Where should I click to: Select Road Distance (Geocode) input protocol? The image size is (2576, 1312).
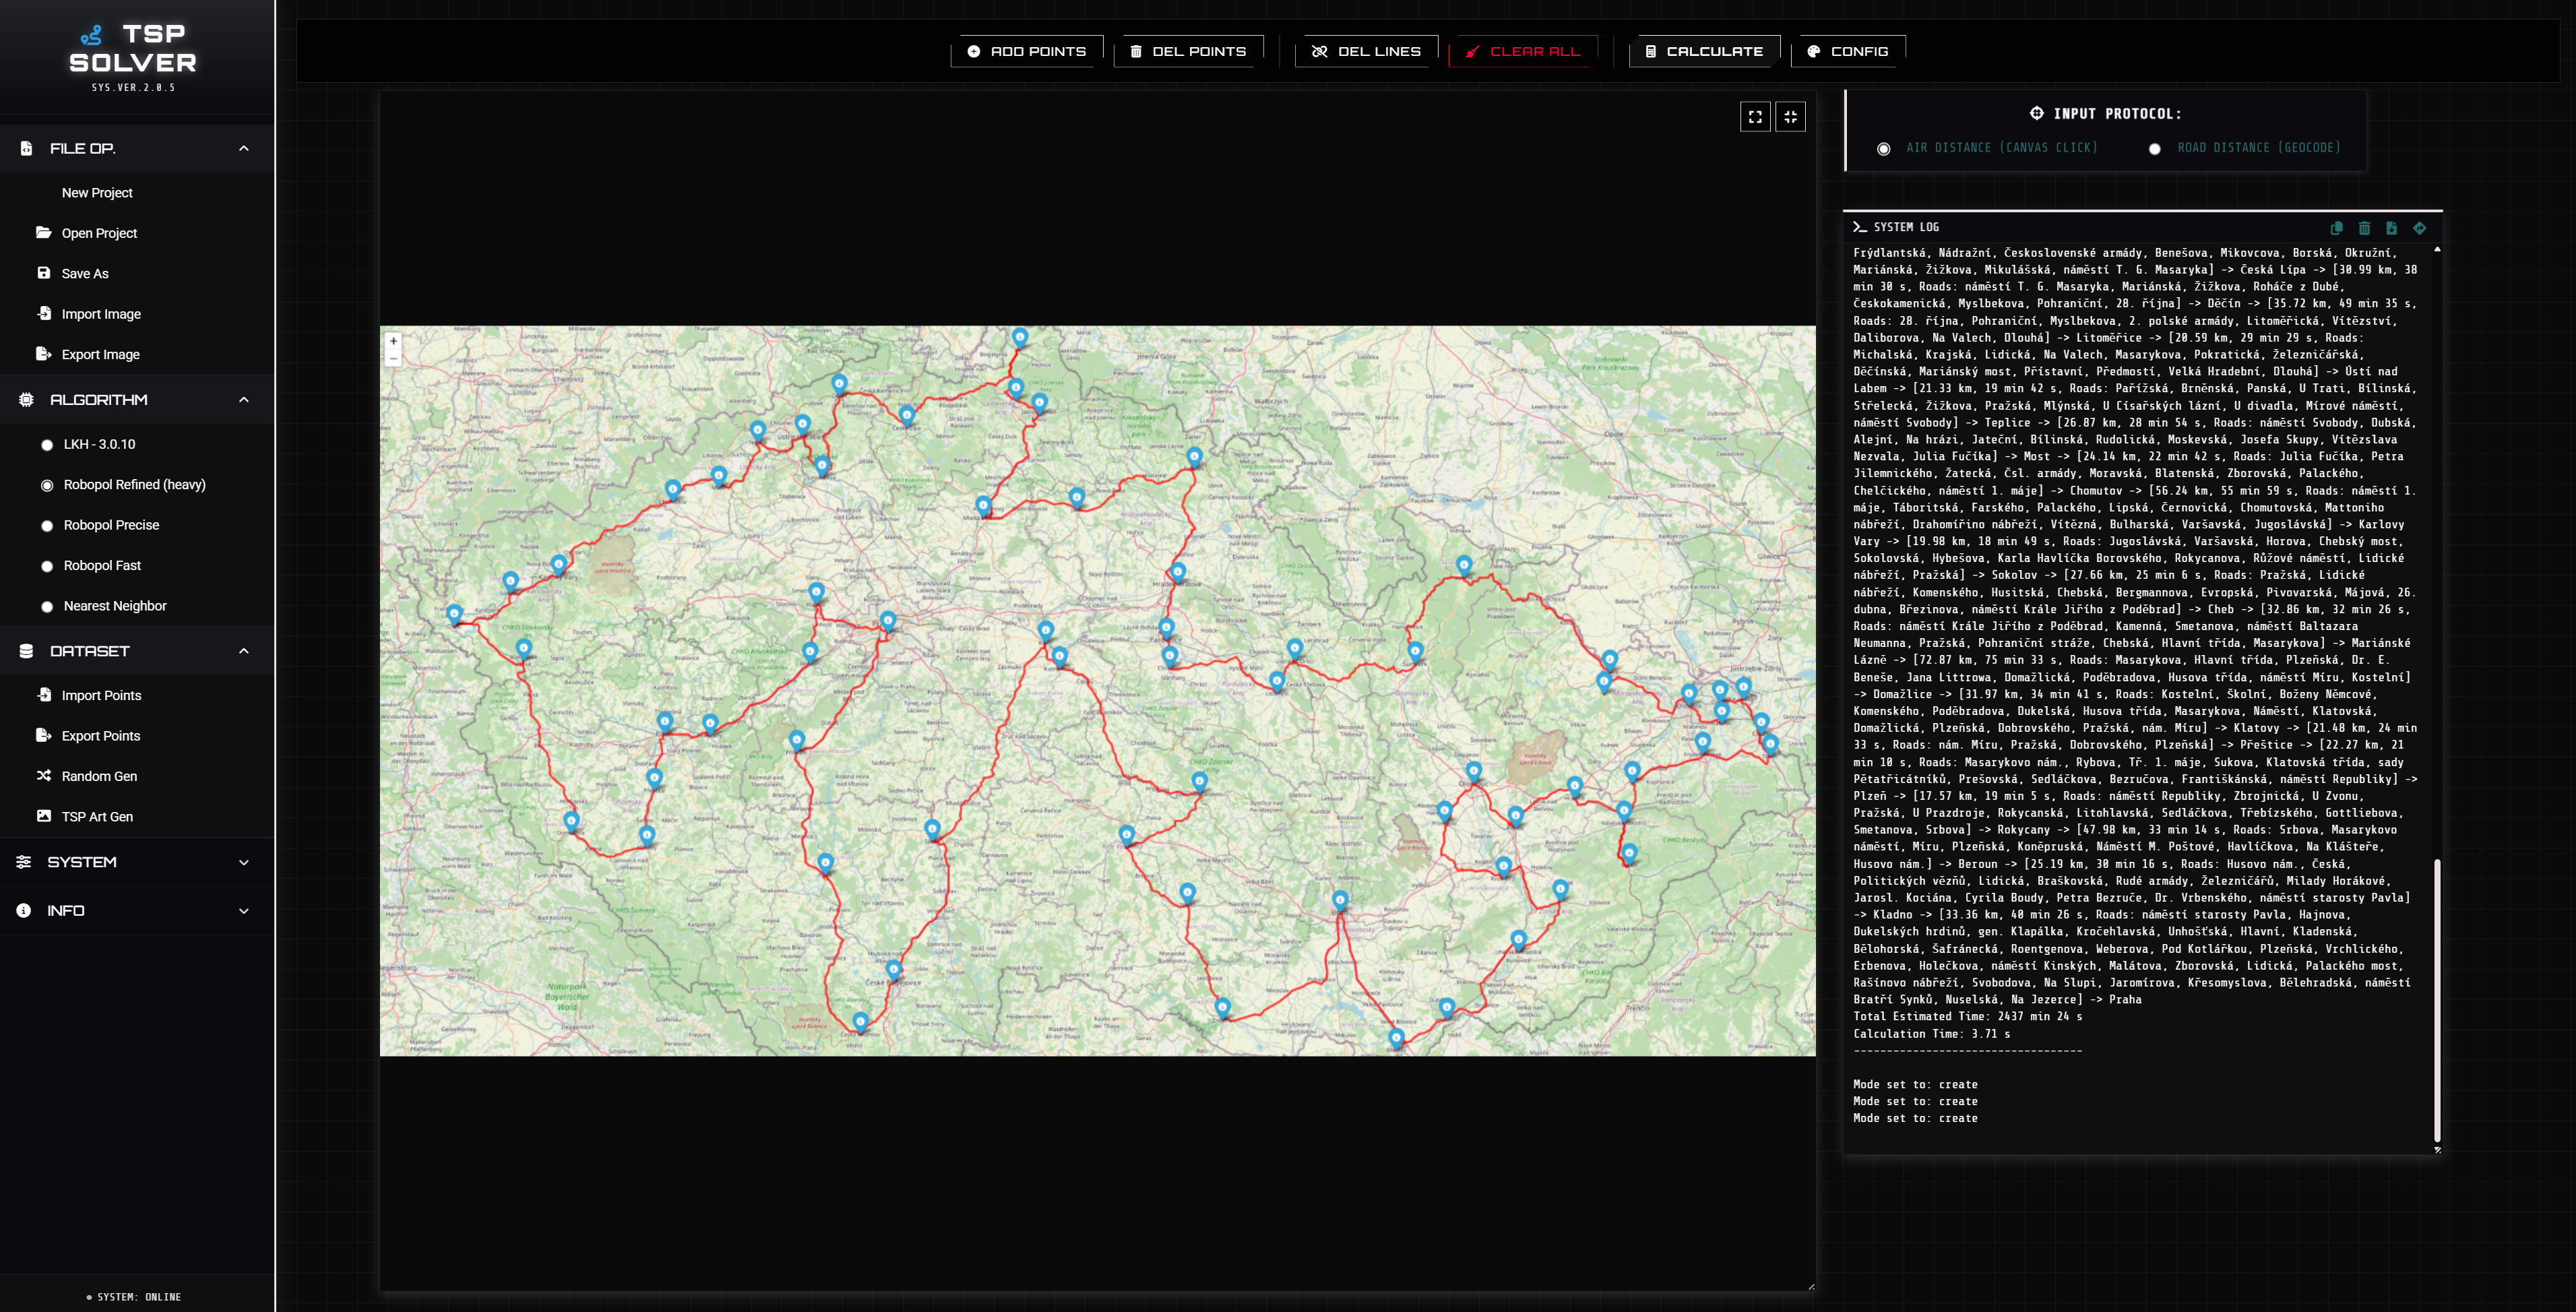tap(2155, 149)
